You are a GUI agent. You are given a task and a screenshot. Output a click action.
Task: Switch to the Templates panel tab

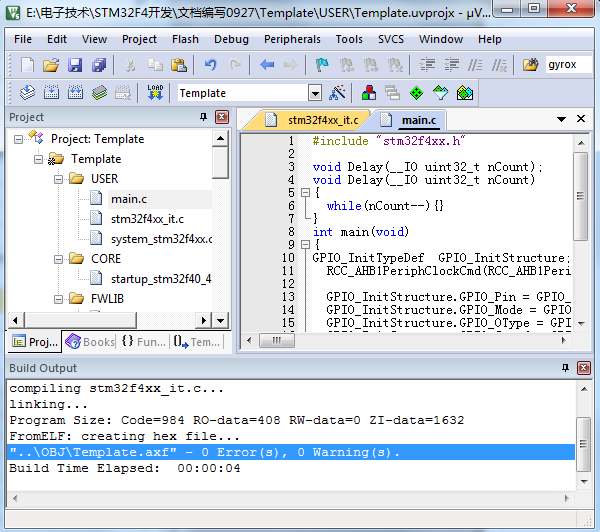pyautogui.click(x=197, y=341)
